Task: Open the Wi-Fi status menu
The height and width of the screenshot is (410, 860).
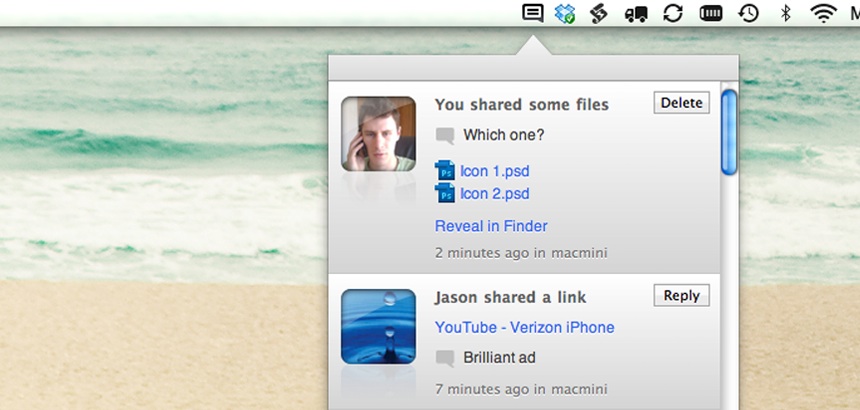Action: 823,13
